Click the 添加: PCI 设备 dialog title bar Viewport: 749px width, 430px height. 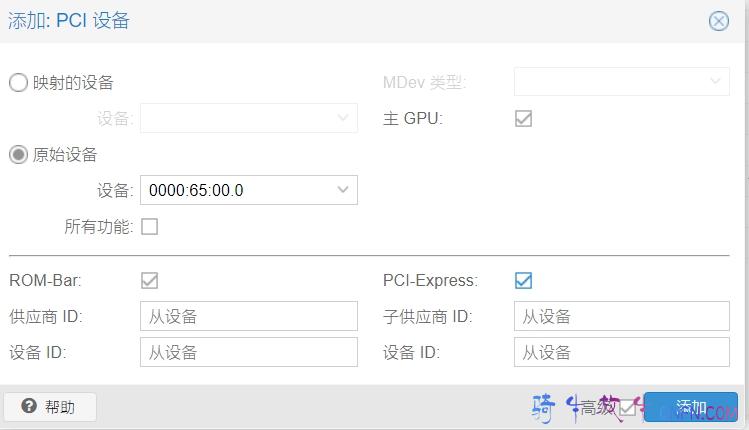coord(350,21)
